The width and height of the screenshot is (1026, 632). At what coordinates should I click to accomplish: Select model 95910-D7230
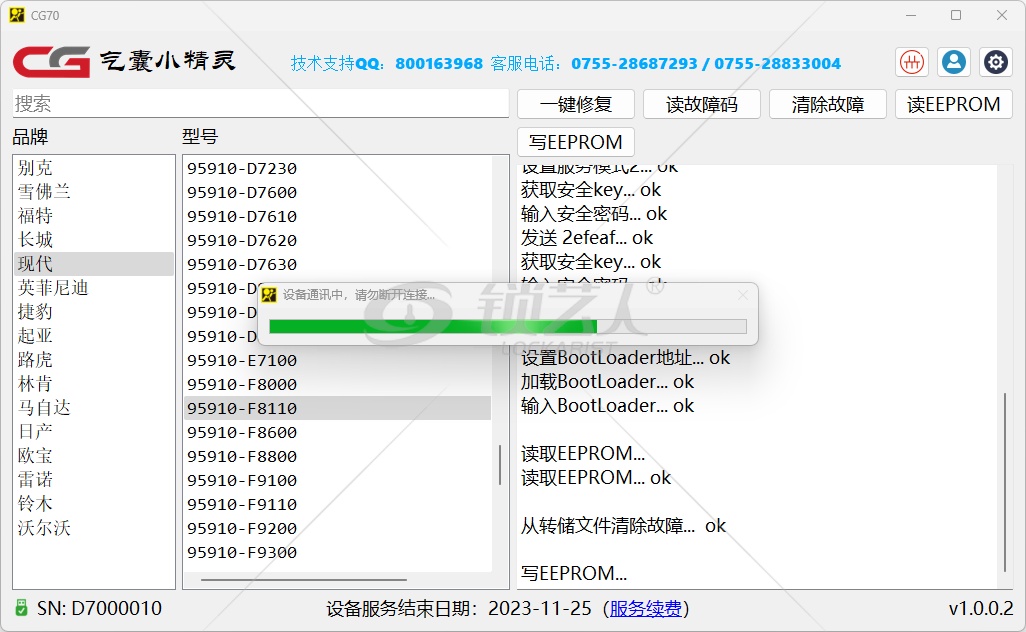[338, 168]
